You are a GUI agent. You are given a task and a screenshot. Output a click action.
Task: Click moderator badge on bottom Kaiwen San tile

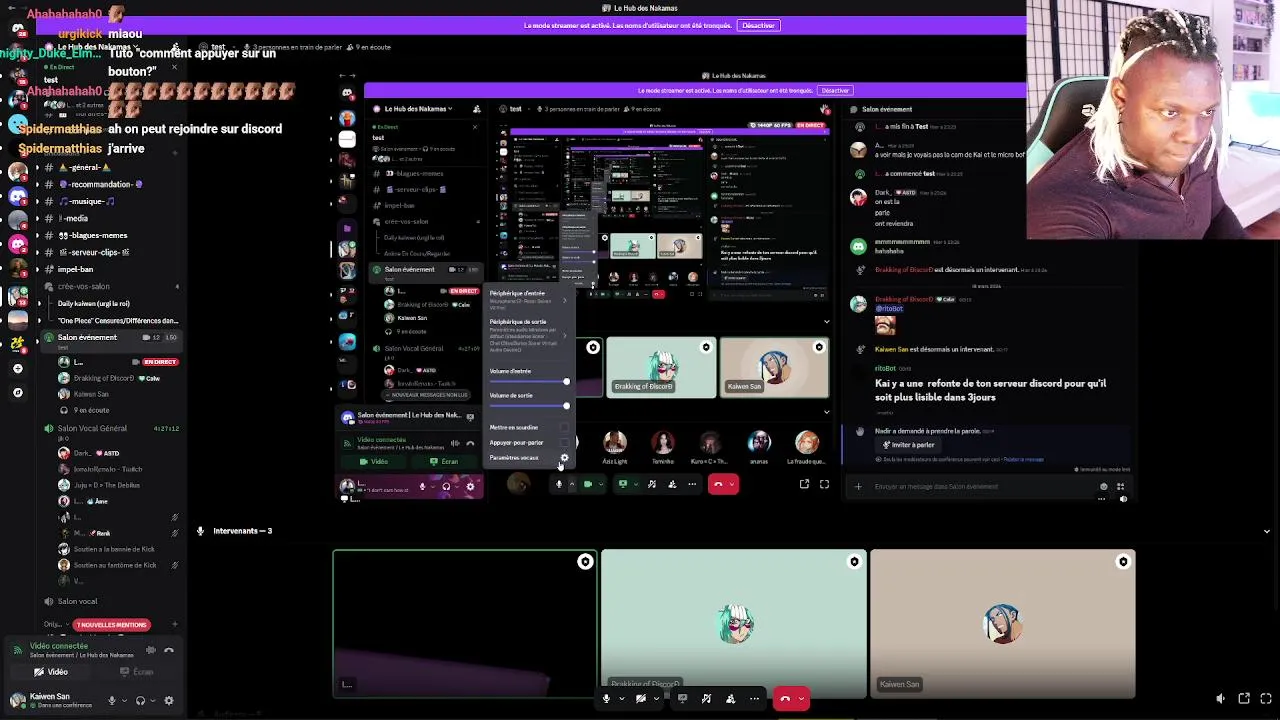(x=1123, y=562)
